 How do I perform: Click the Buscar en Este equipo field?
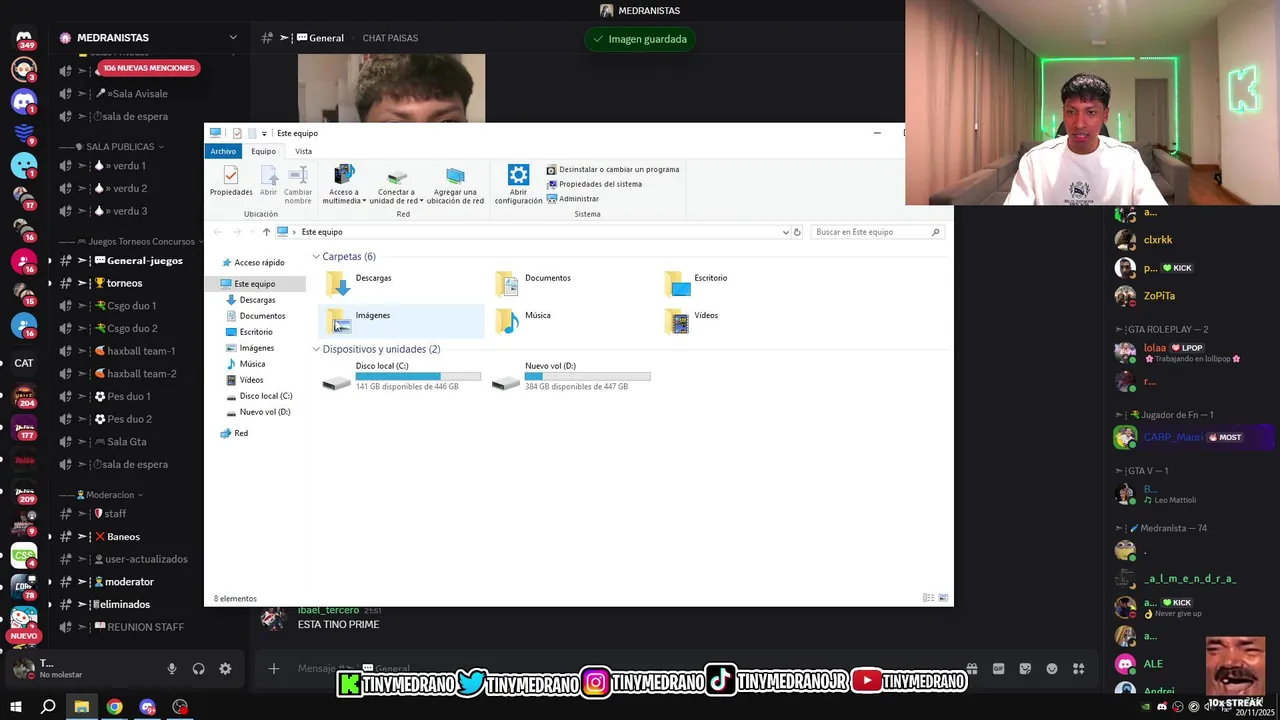[877, 232]
